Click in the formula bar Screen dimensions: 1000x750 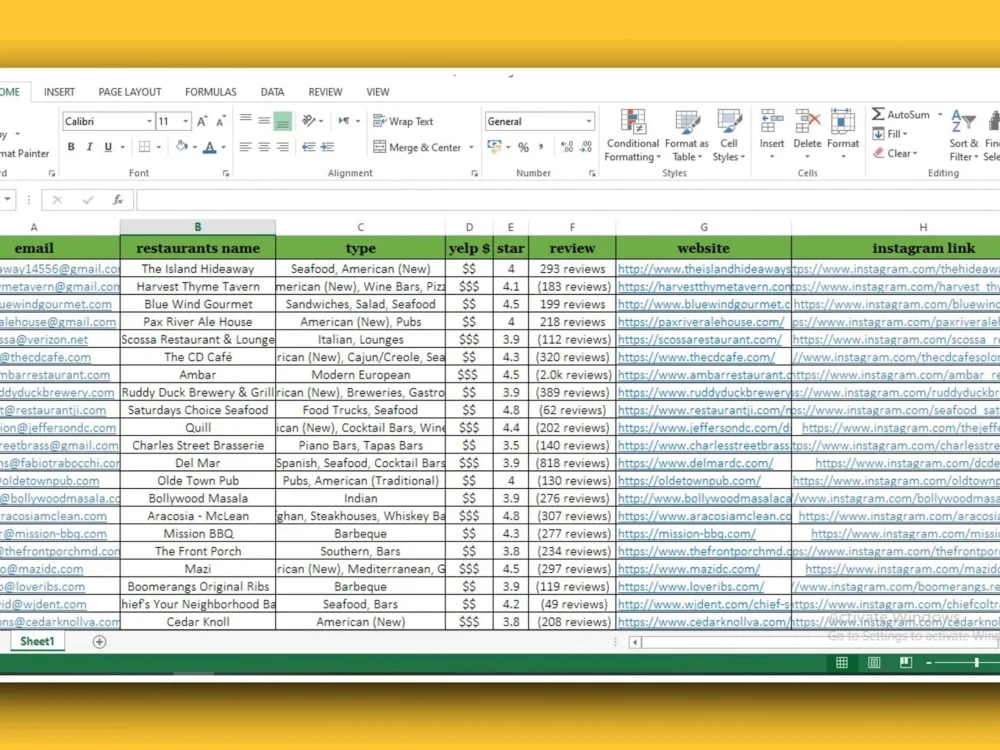pyautogui.click(x=568, y=200)
